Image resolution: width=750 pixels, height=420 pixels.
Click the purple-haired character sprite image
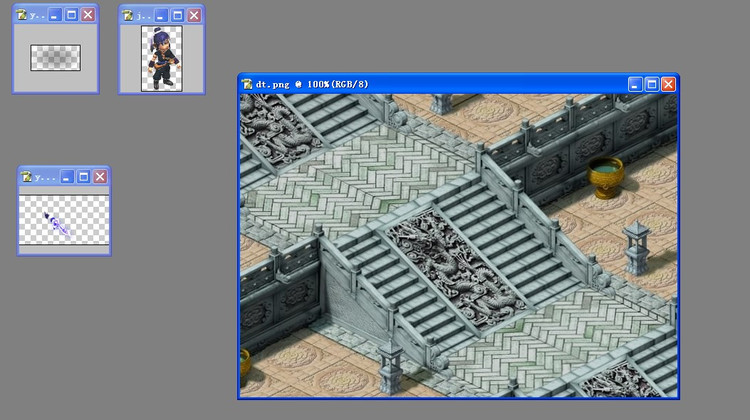(162, 58)
